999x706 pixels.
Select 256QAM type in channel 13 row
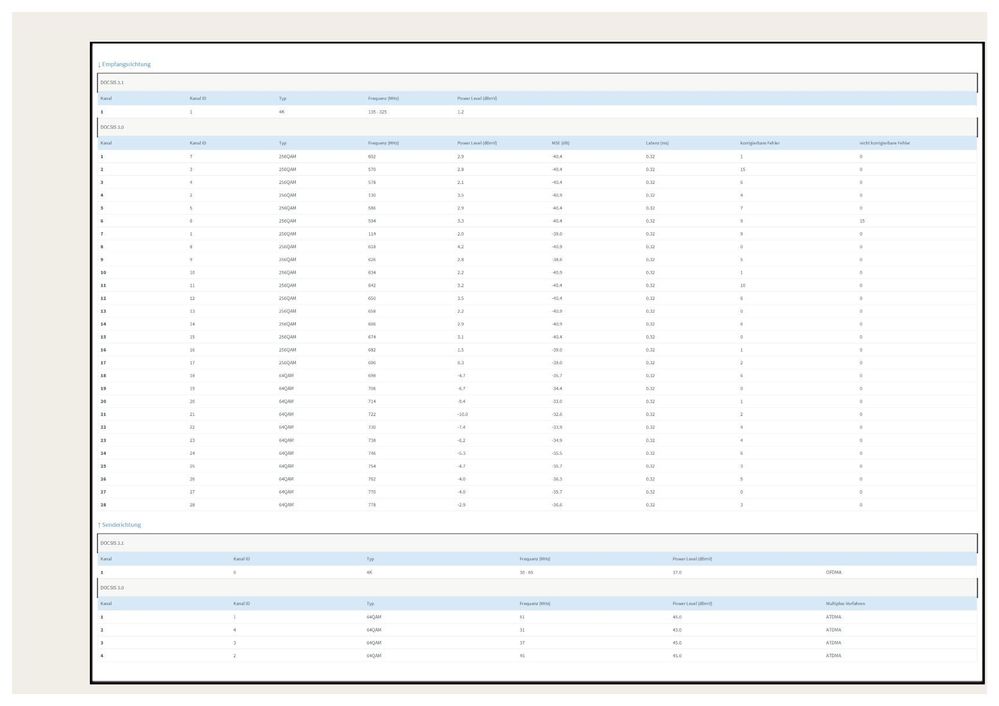pos(287,312)
